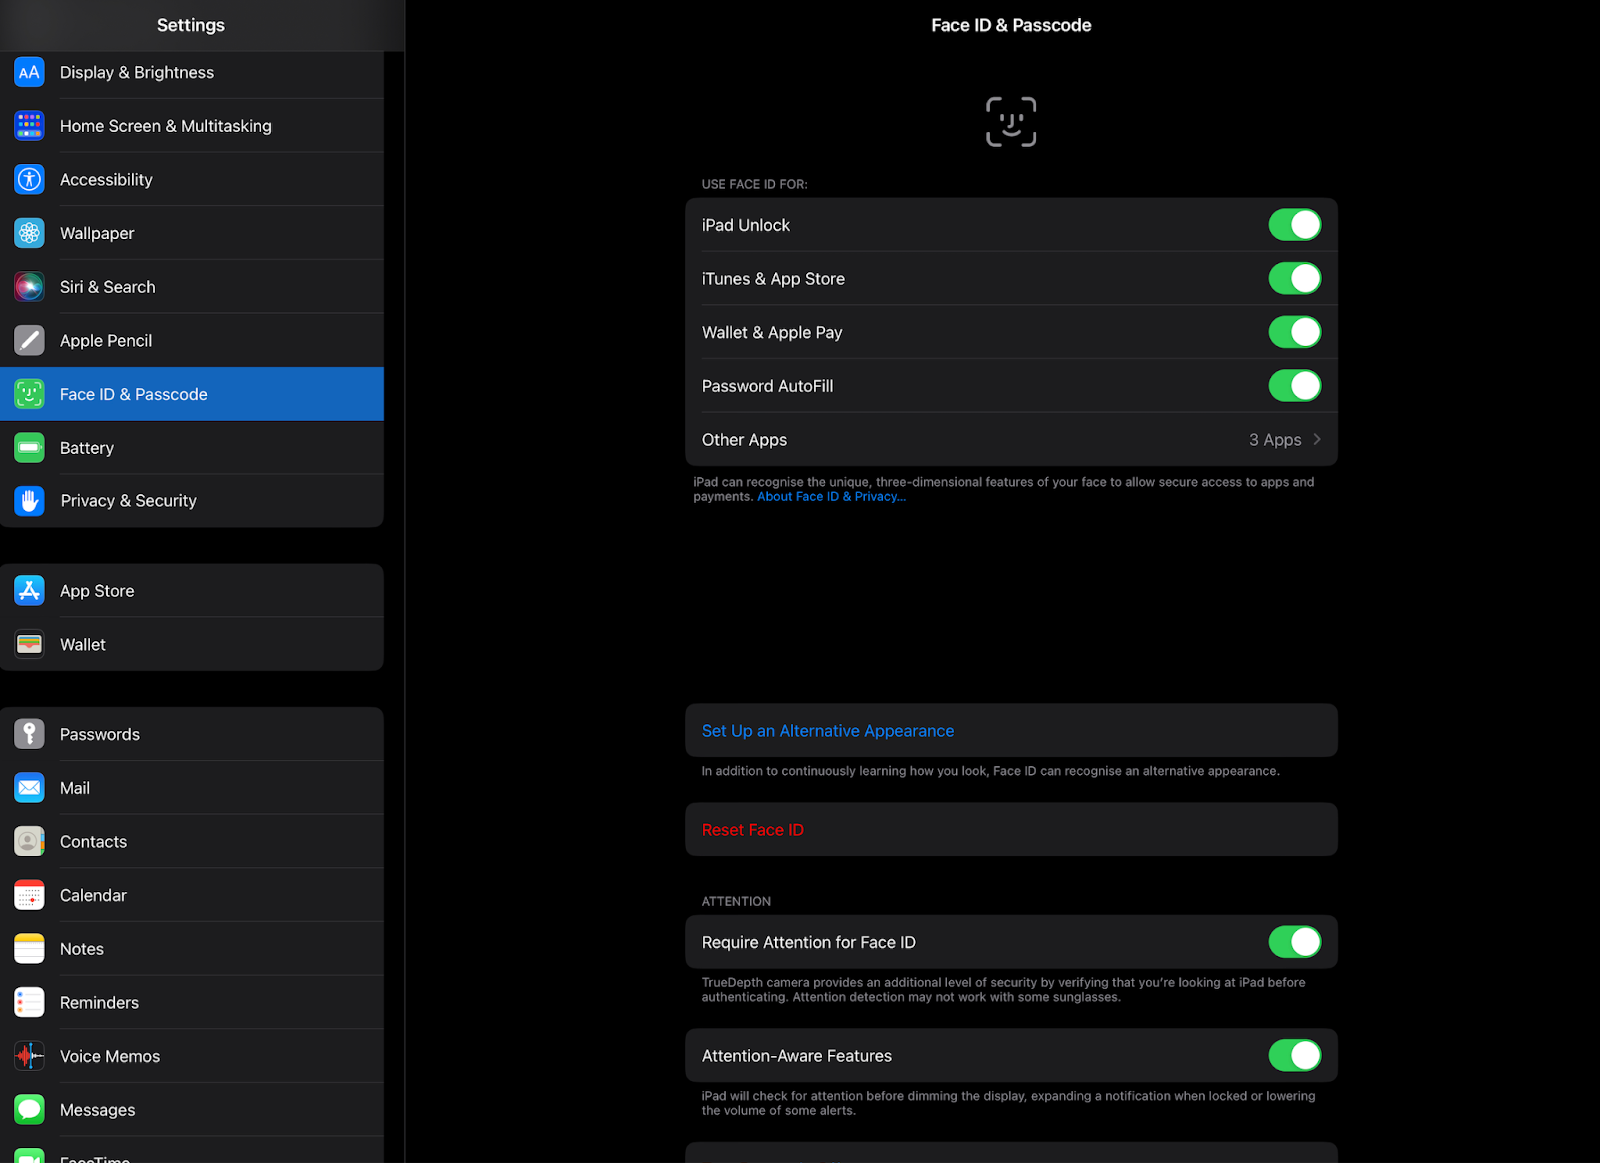Select Messages in sidebar
Viewport: 1600px width, 1163px height.
click(192, 1110)
